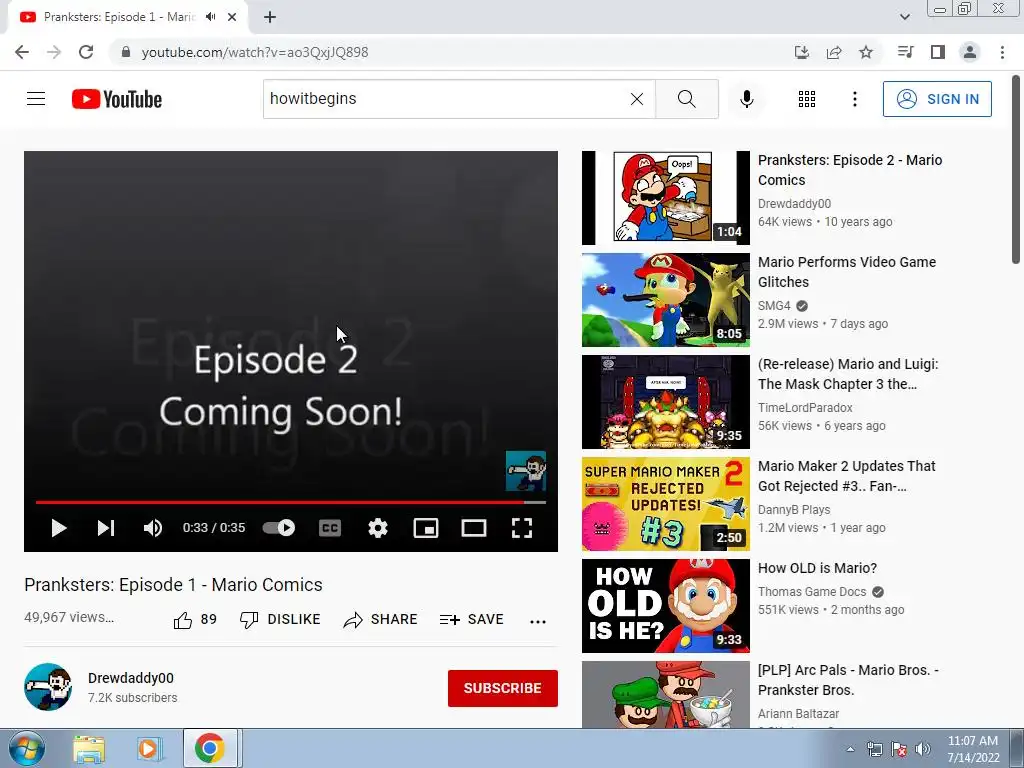Screen dimensions: 1024x768
Task: Open Mario Maker 2 Updates Rejected title
Action: coord(846,475)
